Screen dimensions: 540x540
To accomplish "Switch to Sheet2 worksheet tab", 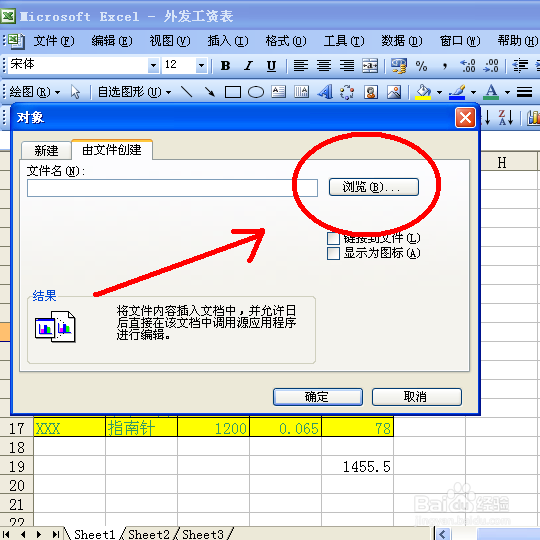I will (149, 534).
